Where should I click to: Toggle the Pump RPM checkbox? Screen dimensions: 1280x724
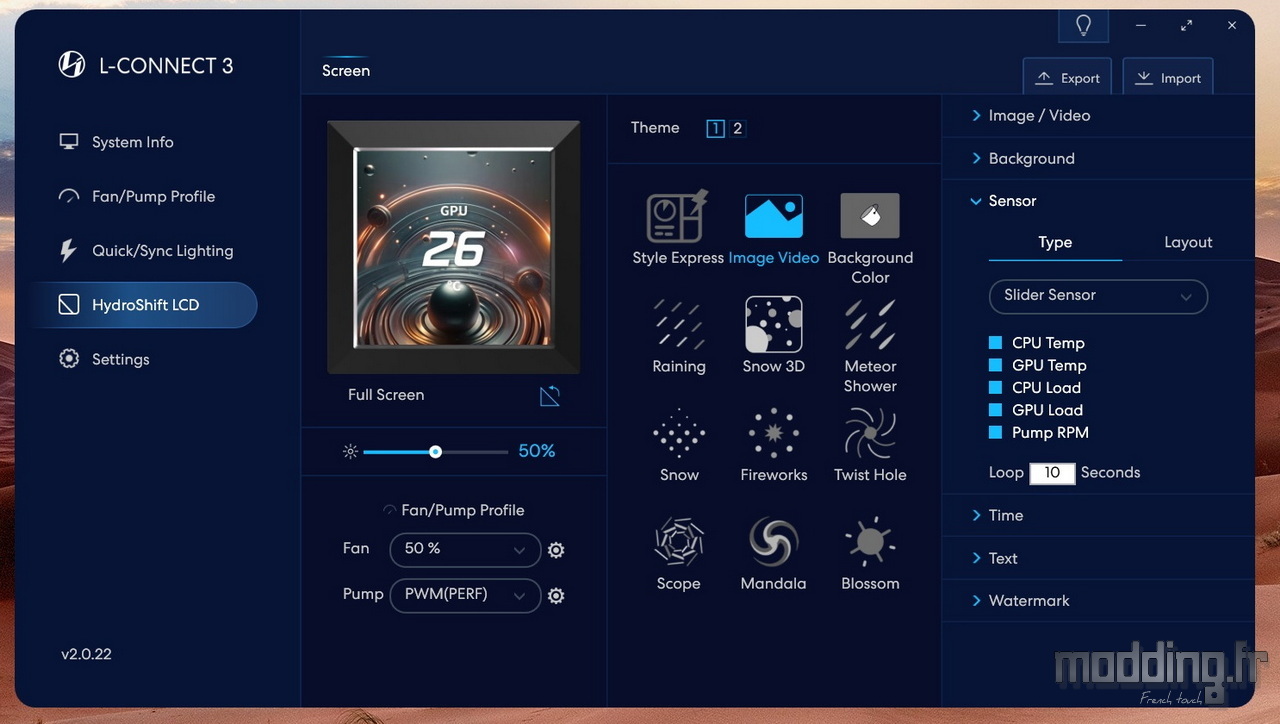995,433
